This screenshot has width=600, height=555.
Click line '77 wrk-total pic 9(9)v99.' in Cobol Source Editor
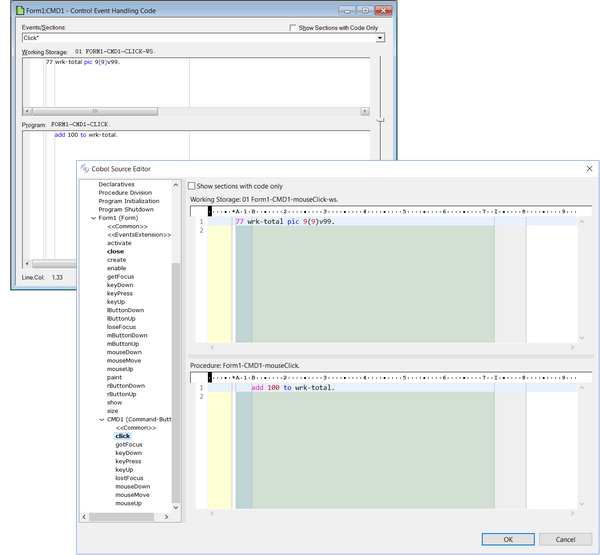tap(285, 222)
